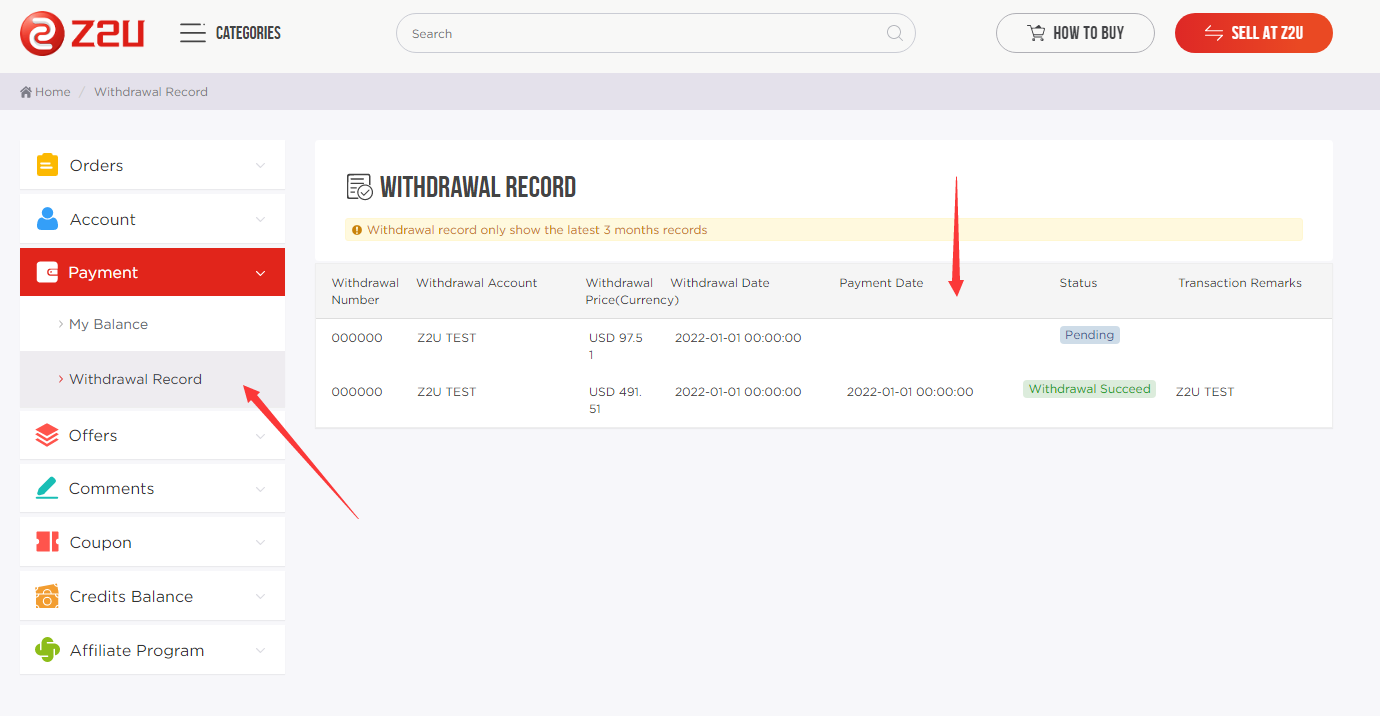
Task: Open the Comments sidebar menu
Action: point(152,488)
